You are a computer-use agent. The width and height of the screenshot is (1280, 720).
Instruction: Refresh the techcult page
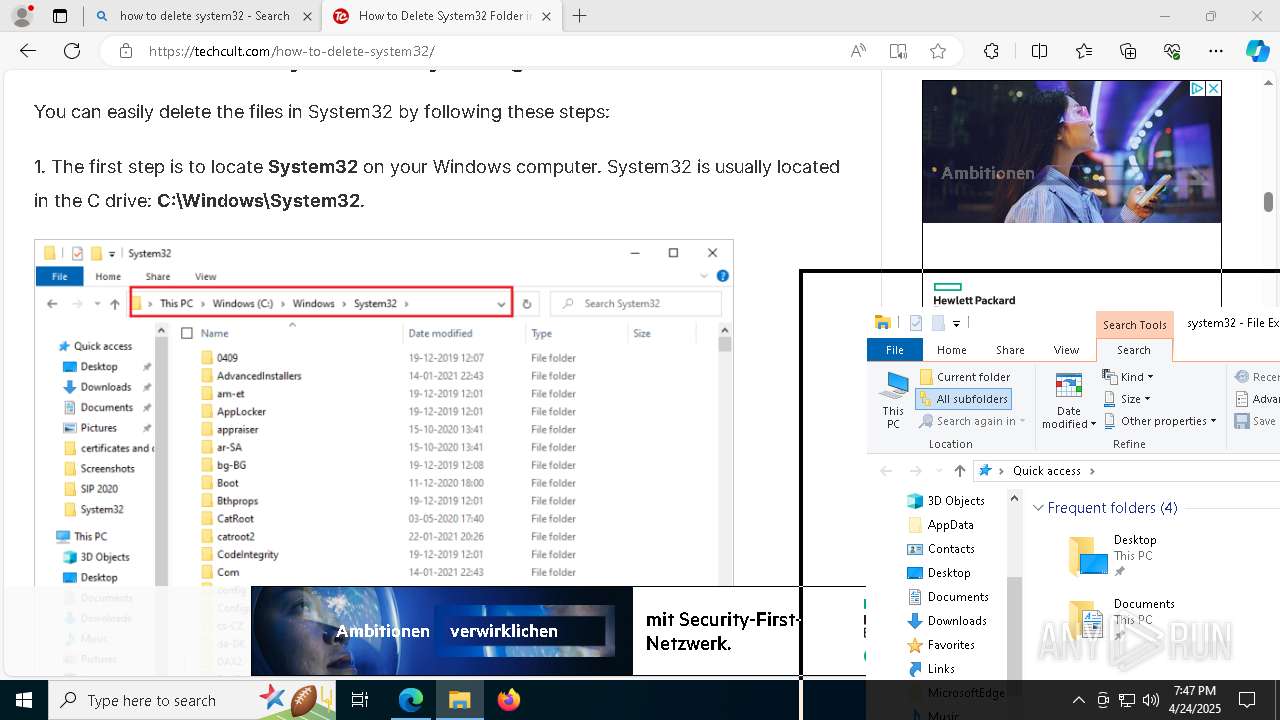coord(72,51)
